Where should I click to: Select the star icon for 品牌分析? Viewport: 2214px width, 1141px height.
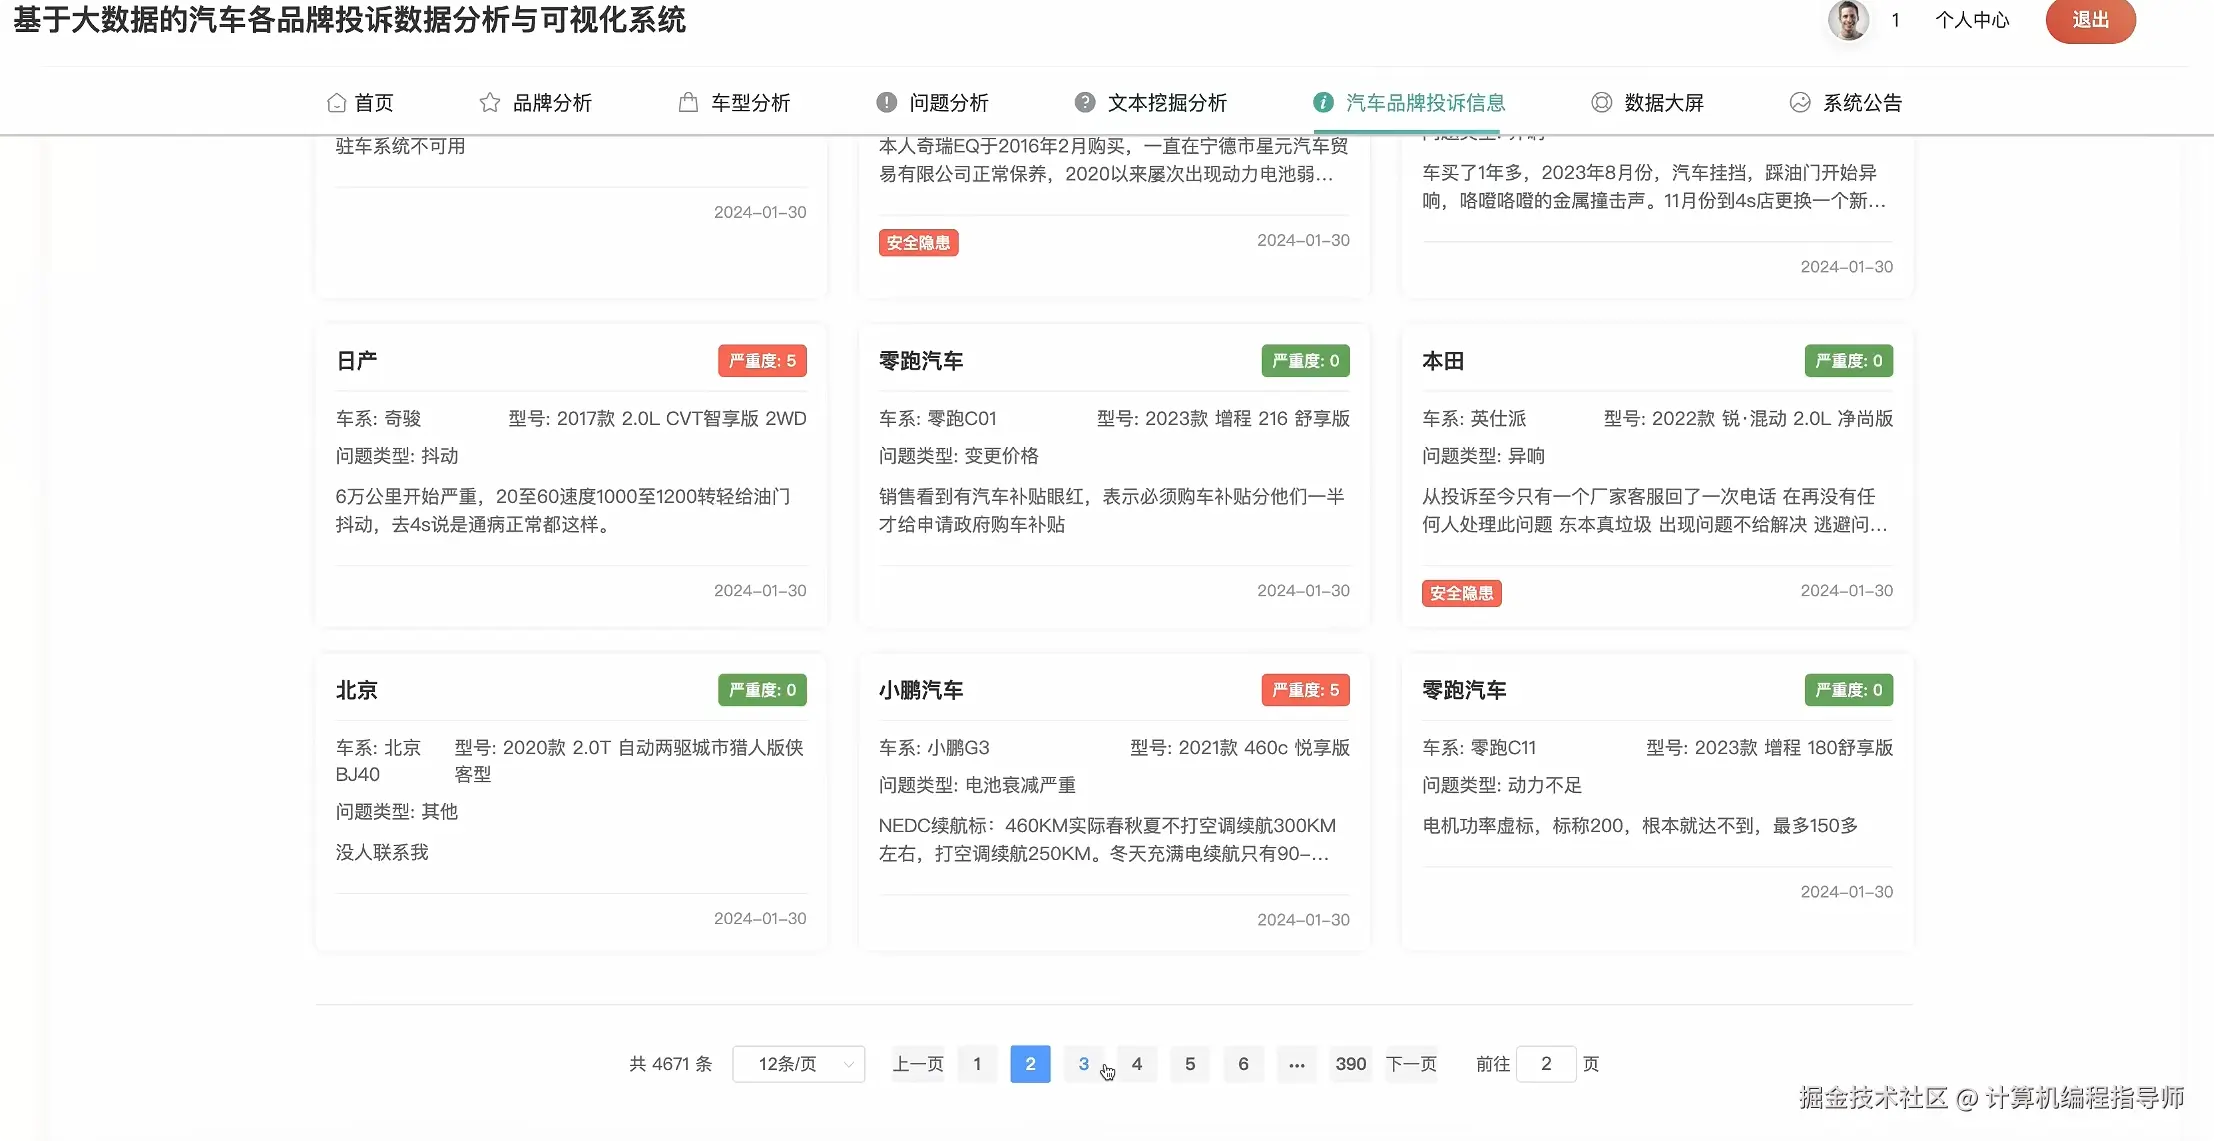pos(490,102)
